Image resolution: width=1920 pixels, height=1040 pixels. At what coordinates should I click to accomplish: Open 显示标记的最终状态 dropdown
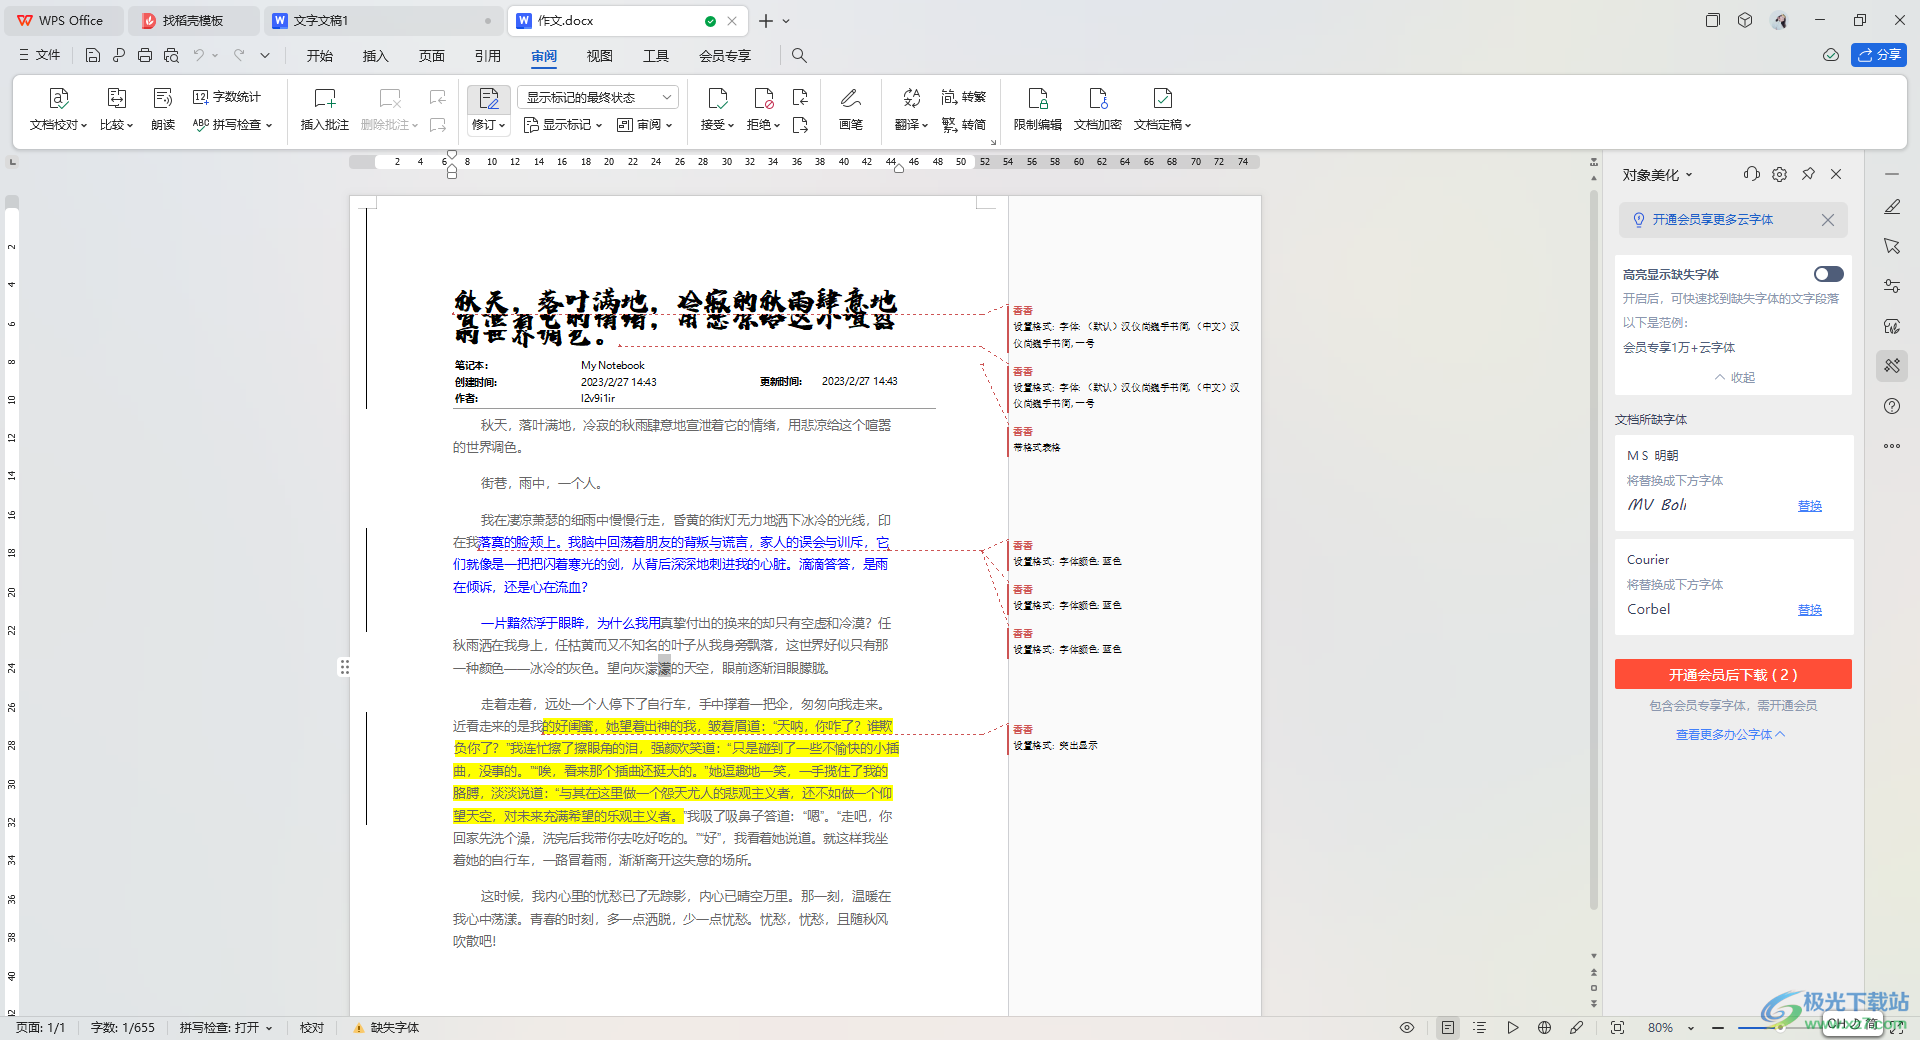598,97
